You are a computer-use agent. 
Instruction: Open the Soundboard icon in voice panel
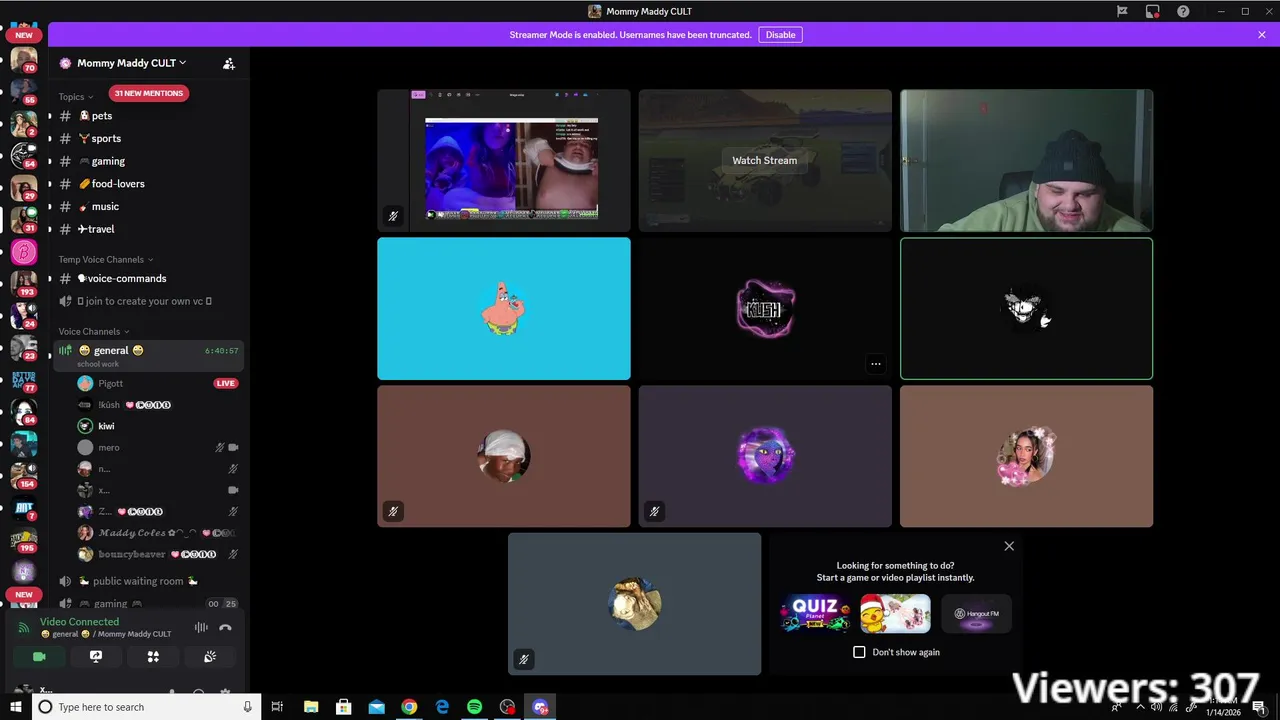point(210,657)
